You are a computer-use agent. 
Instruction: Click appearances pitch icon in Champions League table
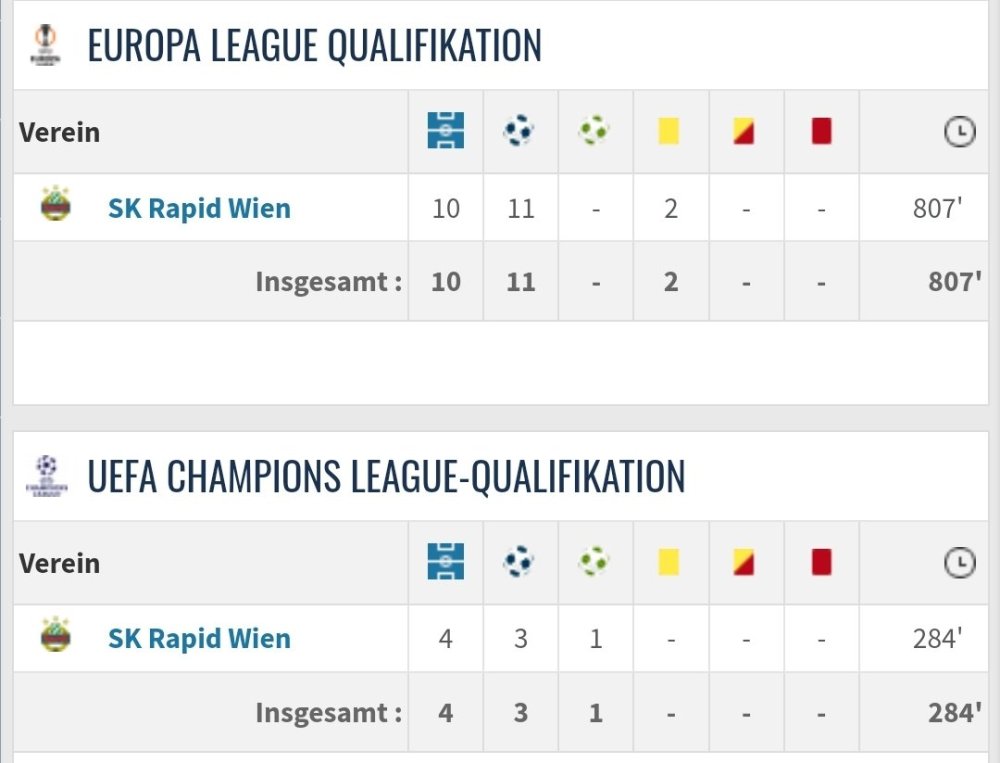click(x=446, y=562)
